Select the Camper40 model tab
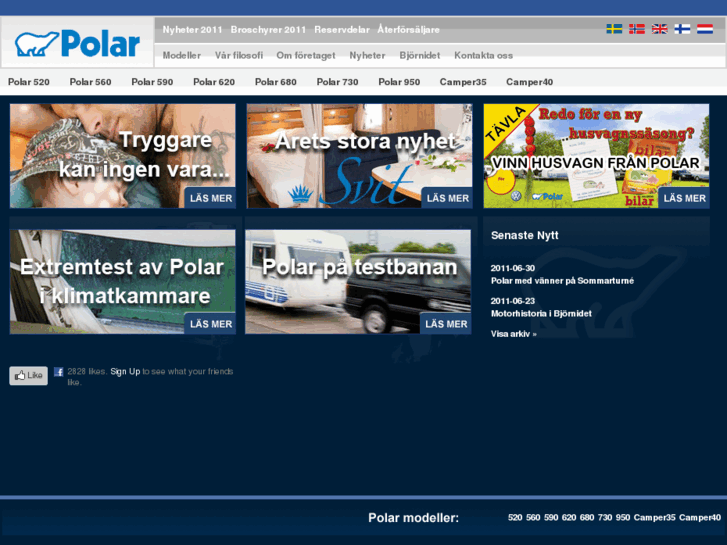 (x=529, y=82)
